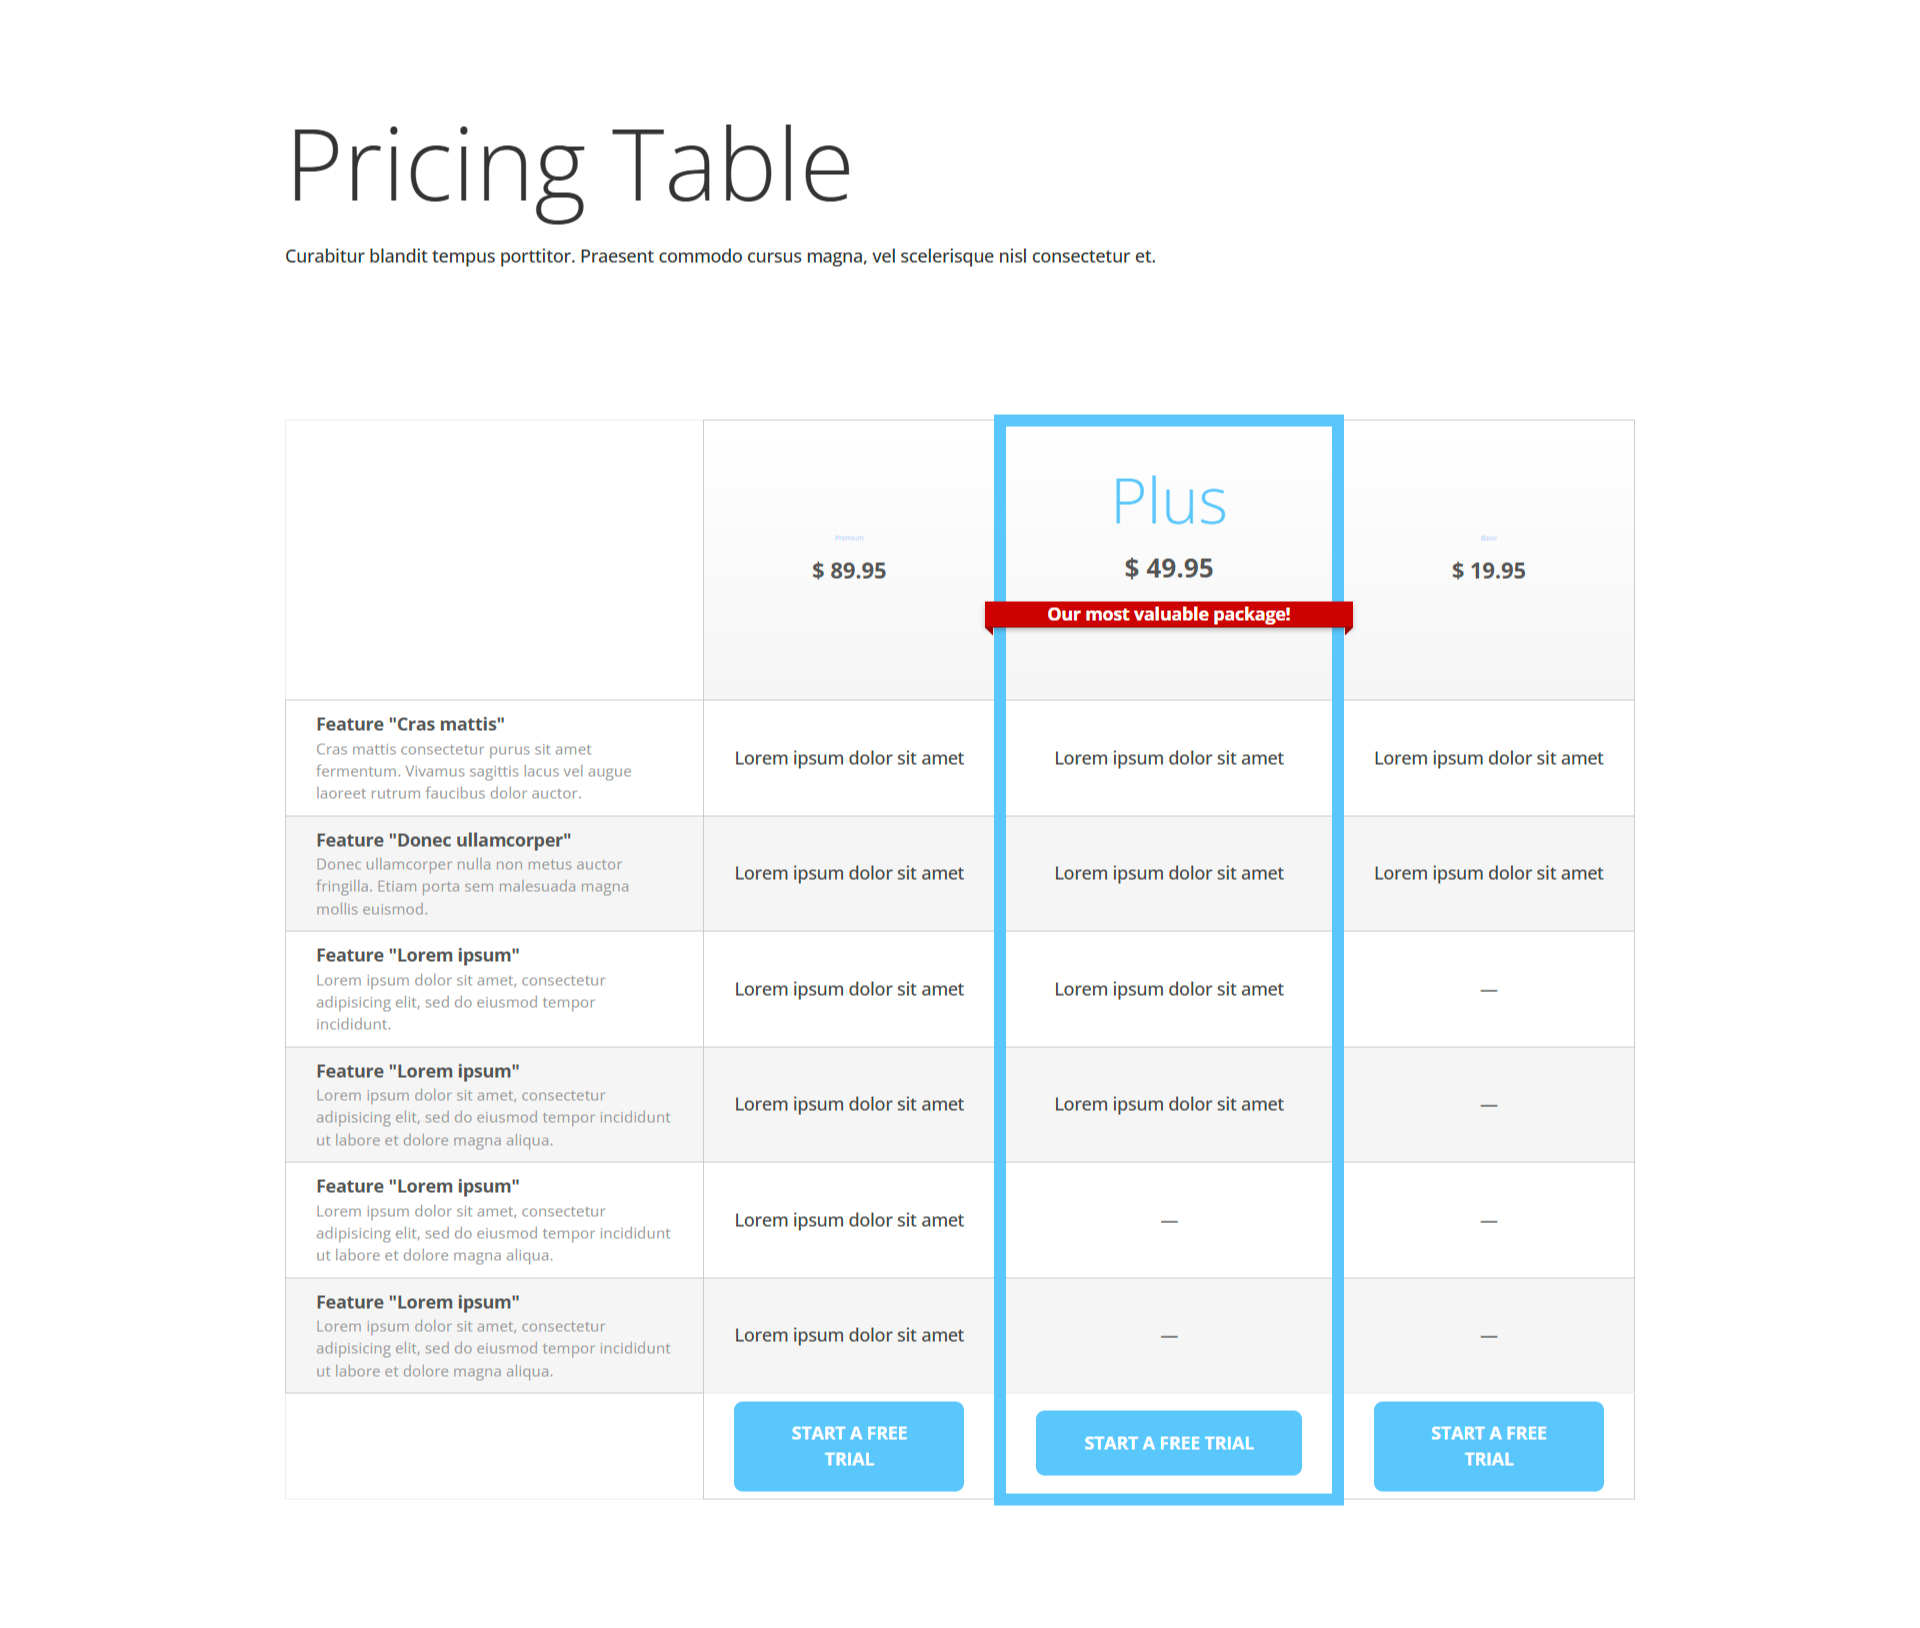
Task: Click the "Cras mattis consectetur purus" description text
Action: [473, 771]
